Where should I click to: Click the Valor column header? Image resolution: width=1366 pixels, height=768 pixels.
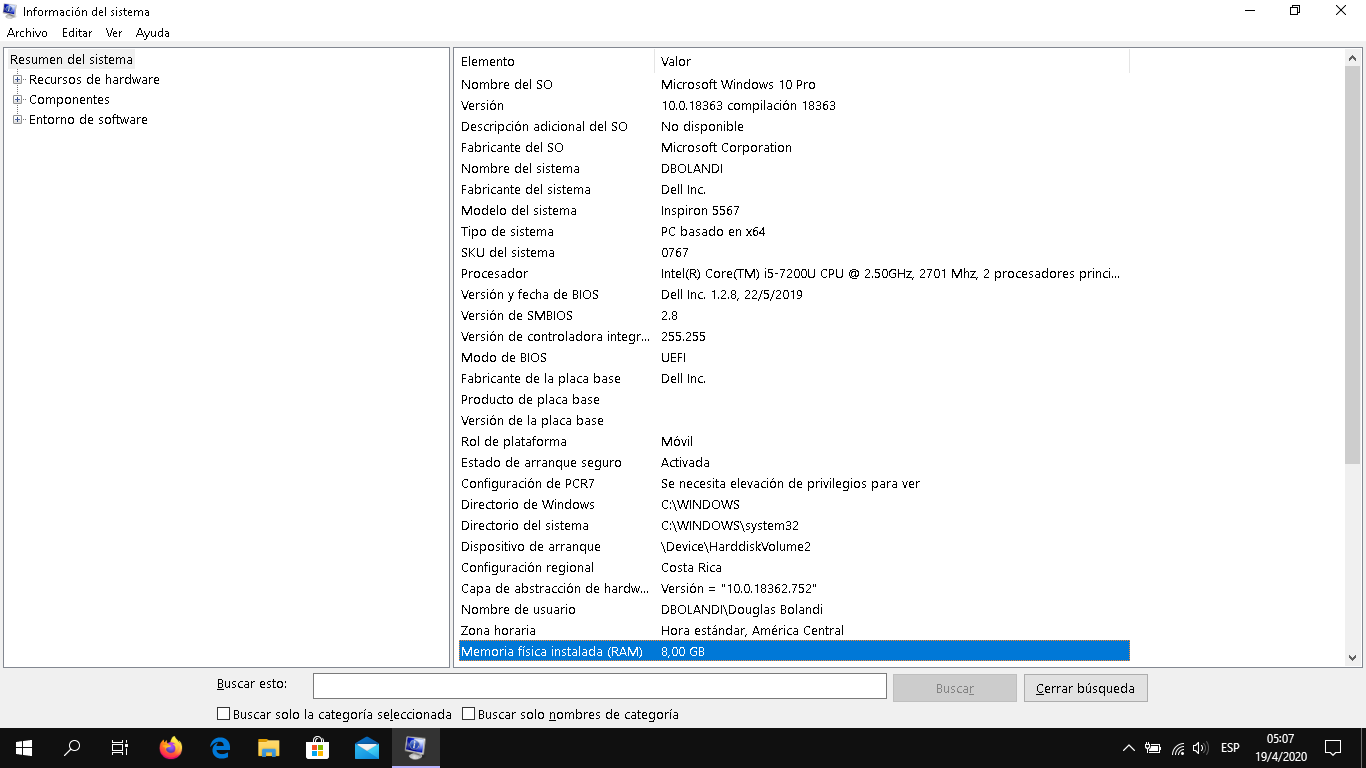(892, 62)
